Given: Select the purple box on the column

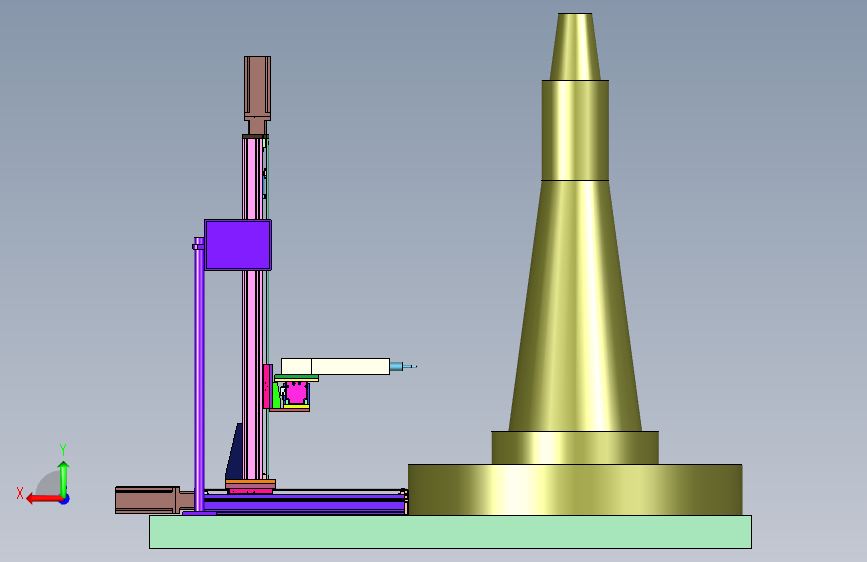Looking at the screenshot, I should click(x=238, y=244).
